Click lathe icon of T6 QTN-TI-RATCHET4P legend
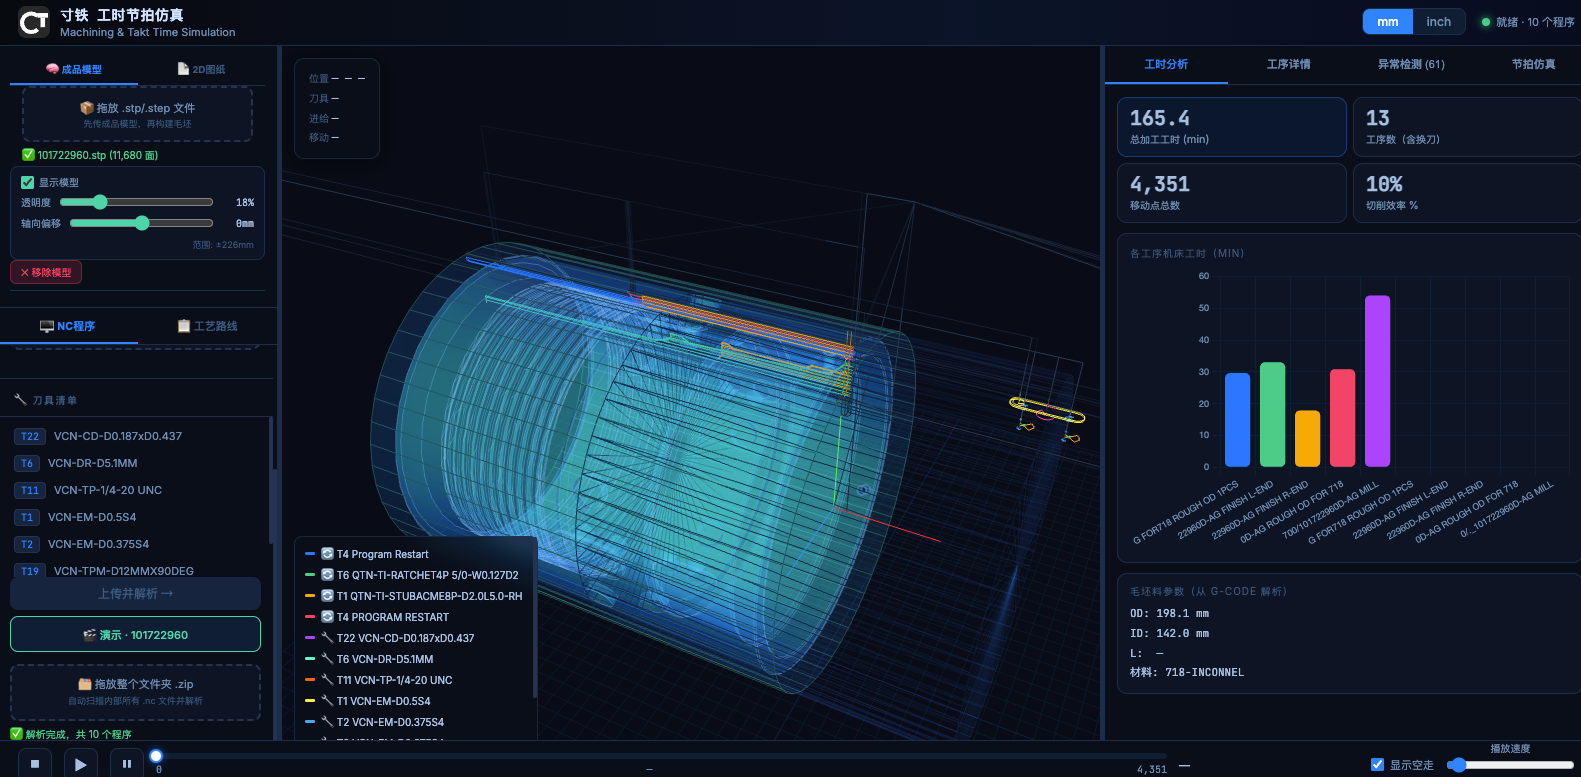The width and height of the screenshot is (1581, 777). pos(327,575)
